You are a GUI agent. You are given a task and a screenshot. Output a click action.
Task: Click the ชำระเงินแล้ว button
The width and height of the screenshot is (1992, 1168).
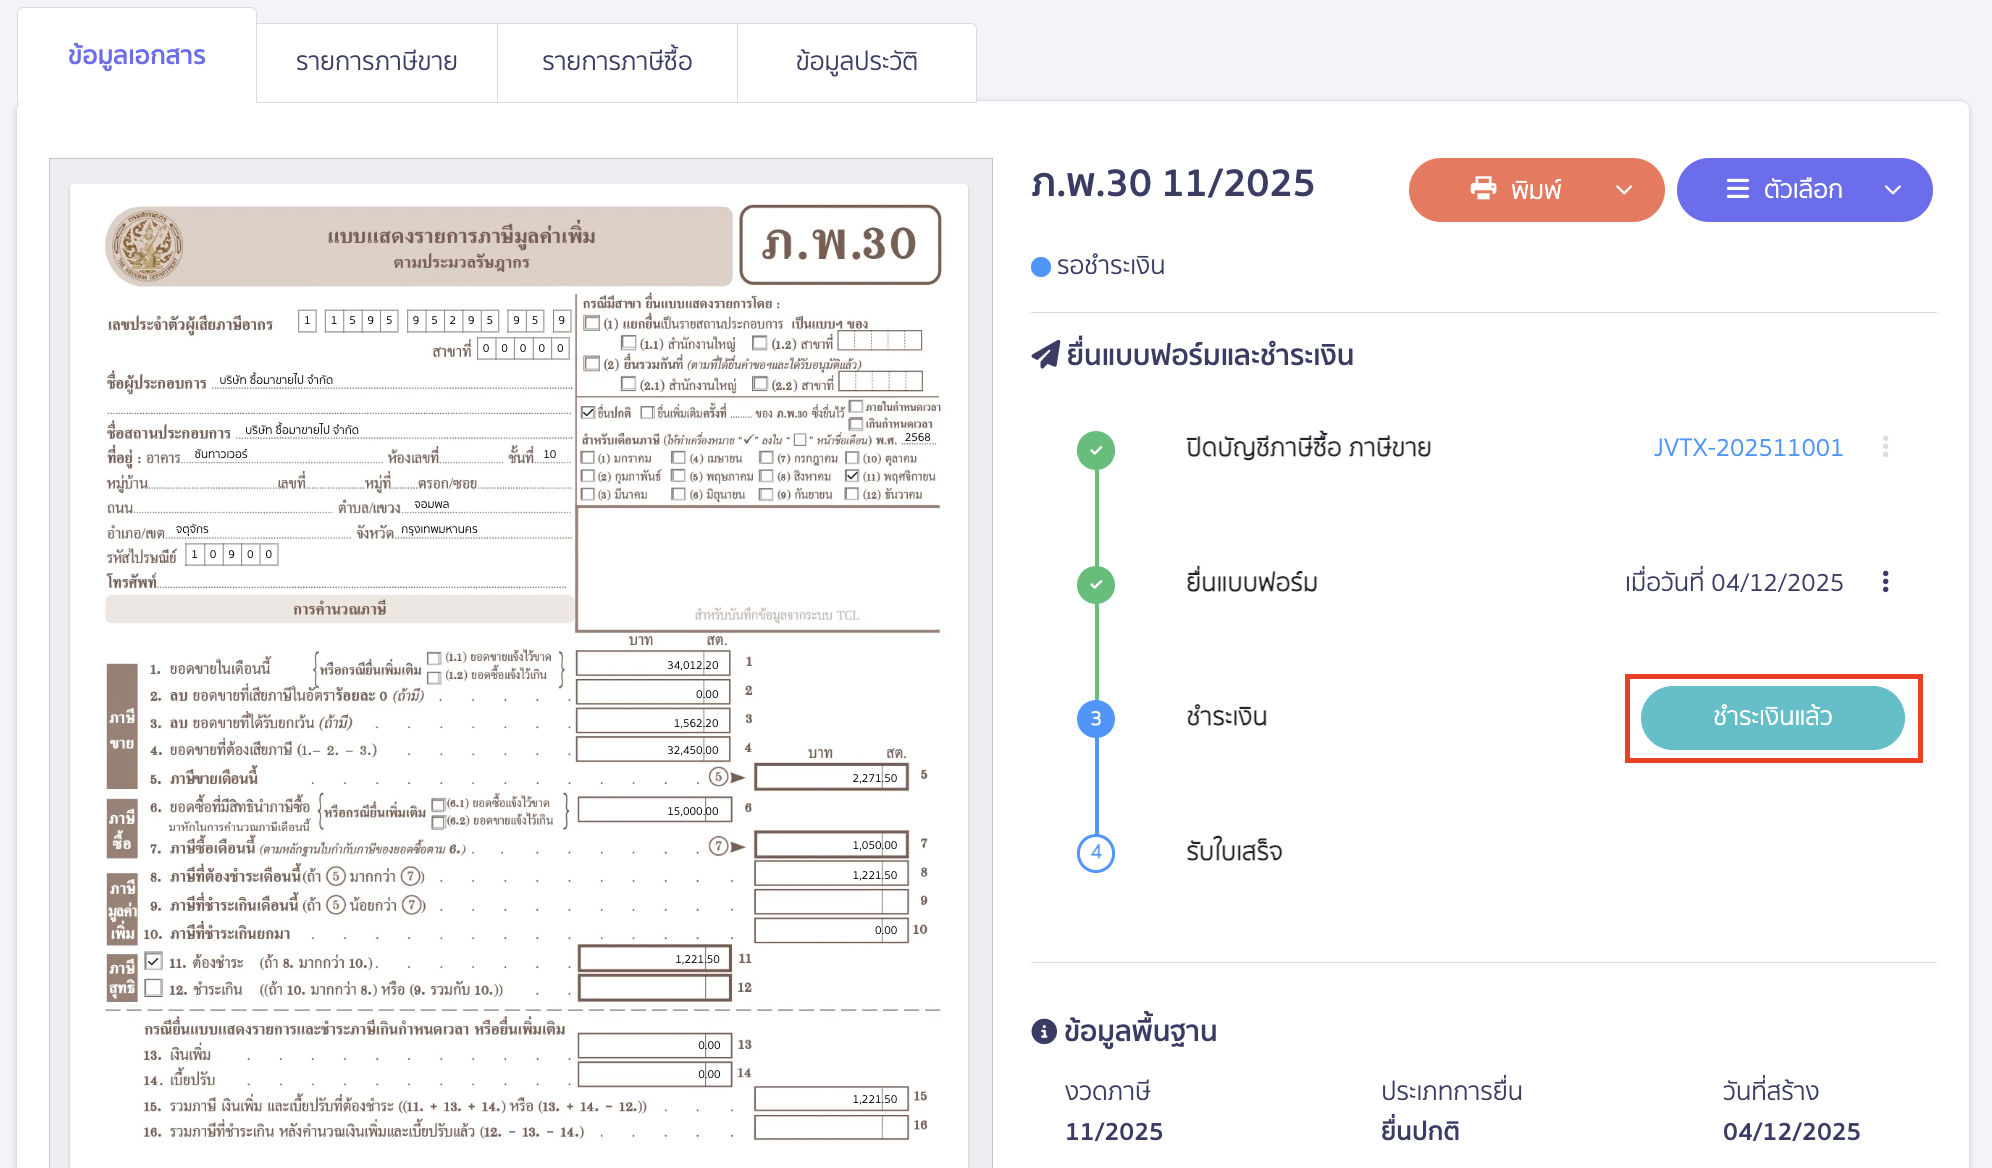pos(1772,717)
